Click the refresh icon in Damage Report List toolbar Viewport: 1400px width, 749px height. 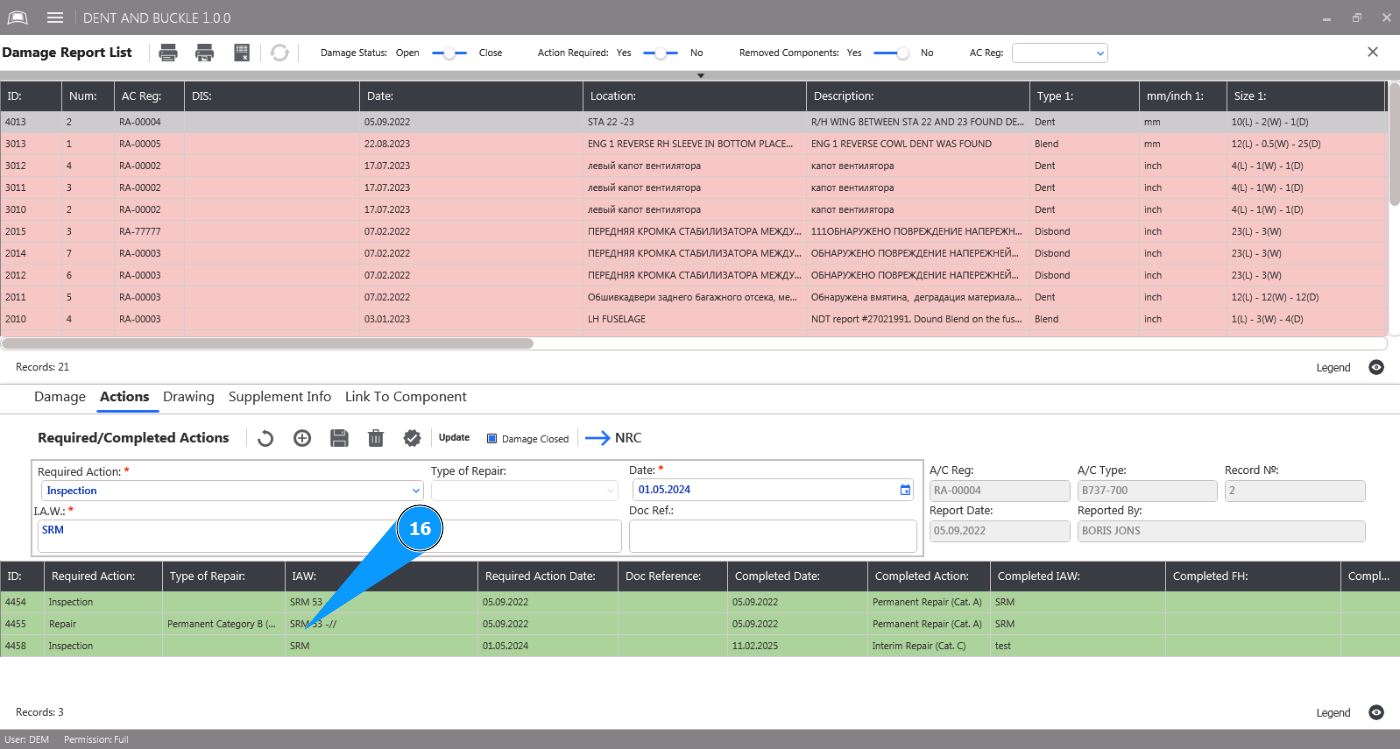[x=280, y=53]
